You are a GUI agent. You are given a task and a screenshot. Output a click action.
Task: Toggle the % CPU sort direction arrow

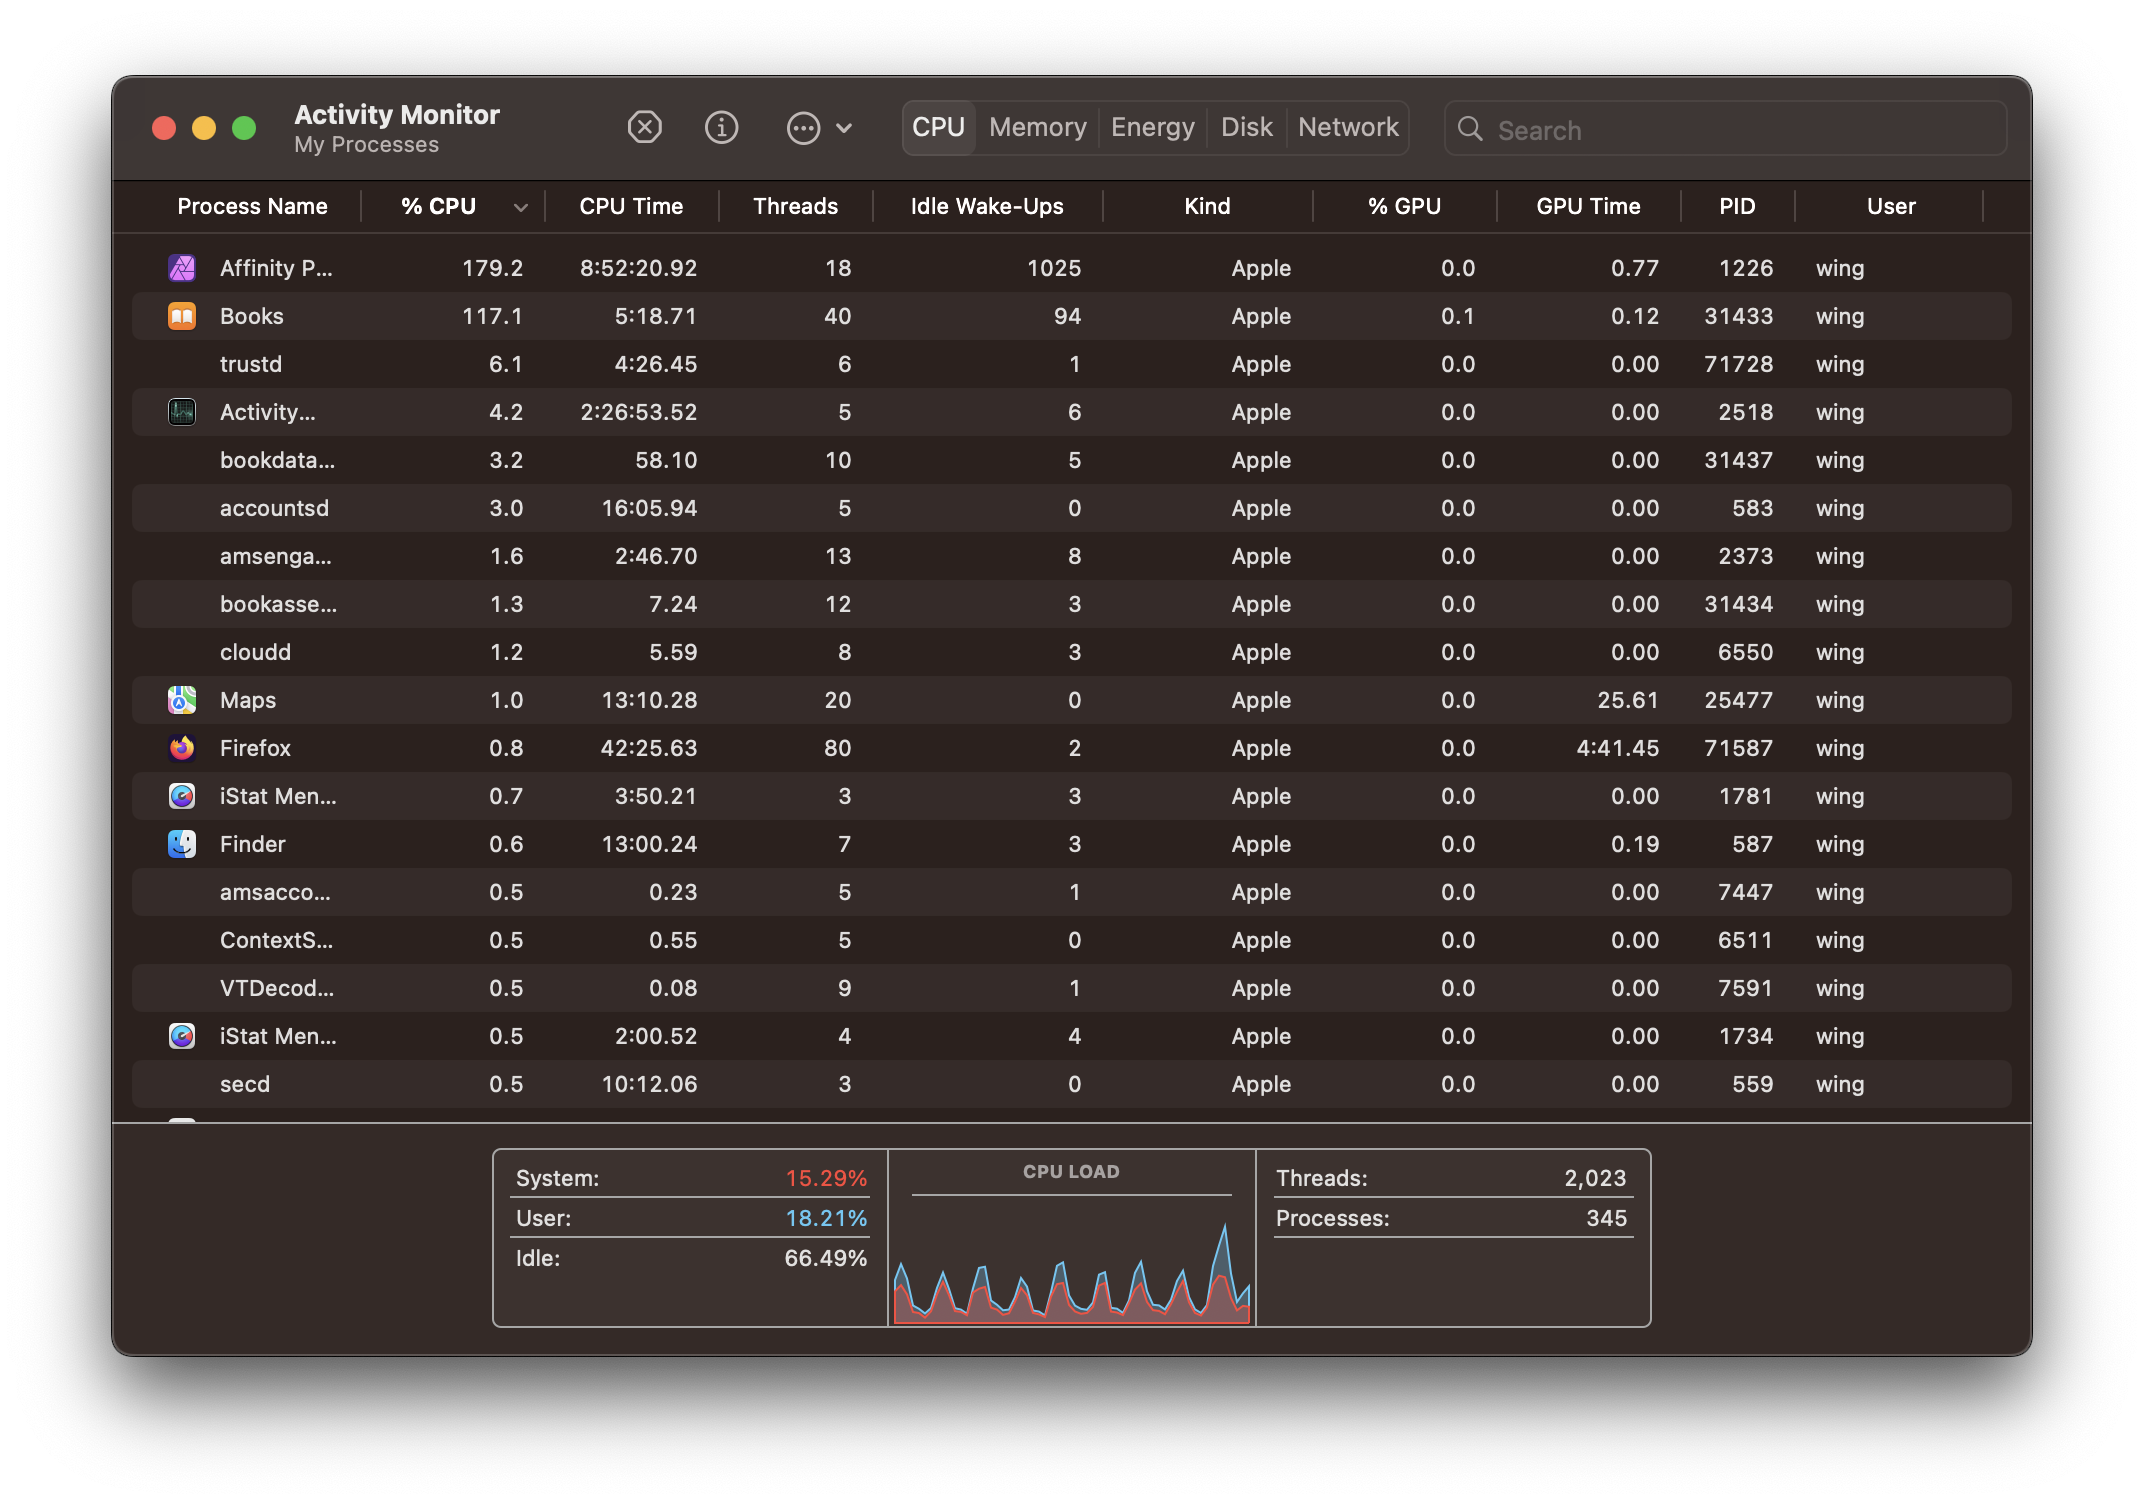click(520, 208)
